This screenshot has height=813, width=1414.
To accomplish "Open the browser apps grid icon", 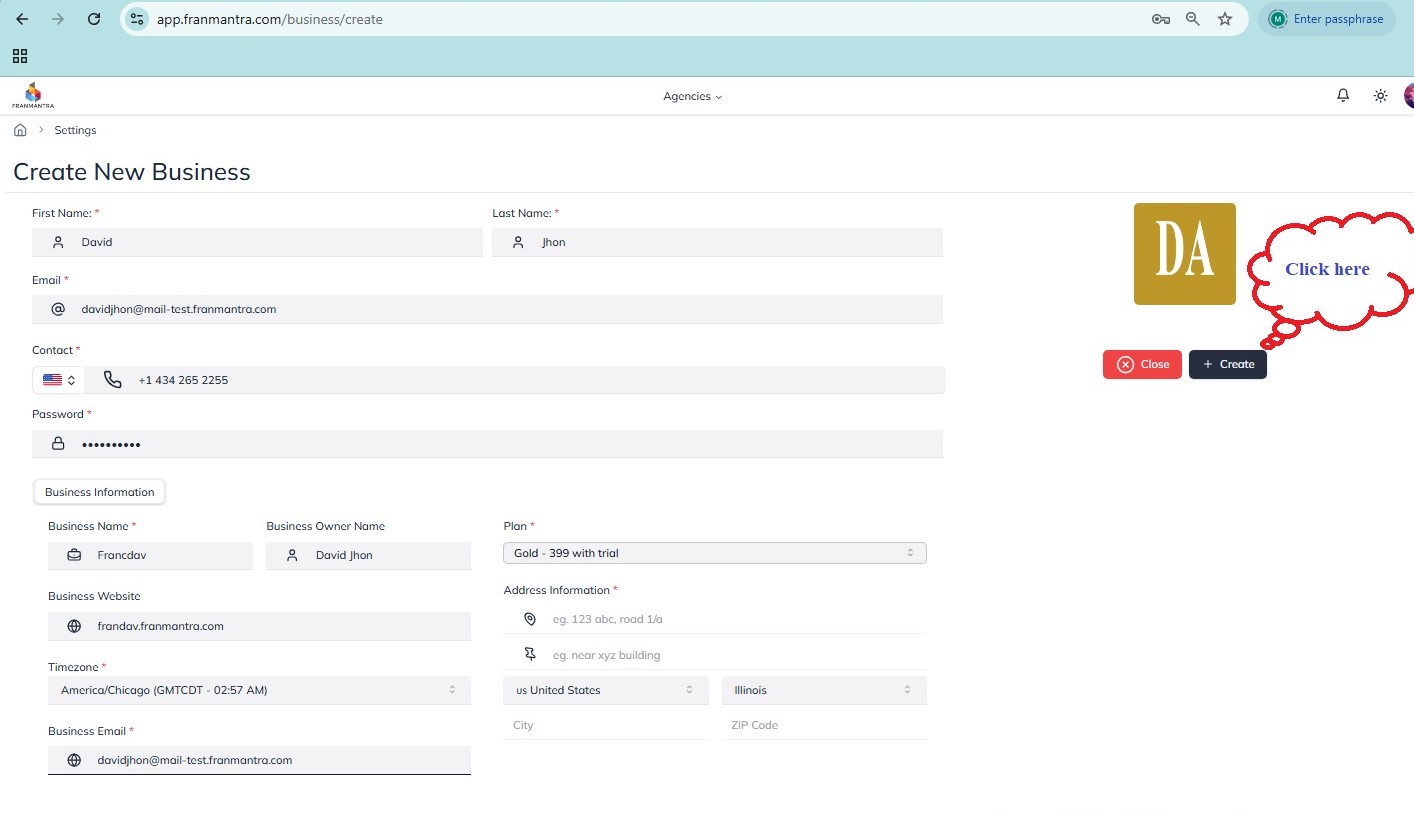I will (x=20, y=56).
